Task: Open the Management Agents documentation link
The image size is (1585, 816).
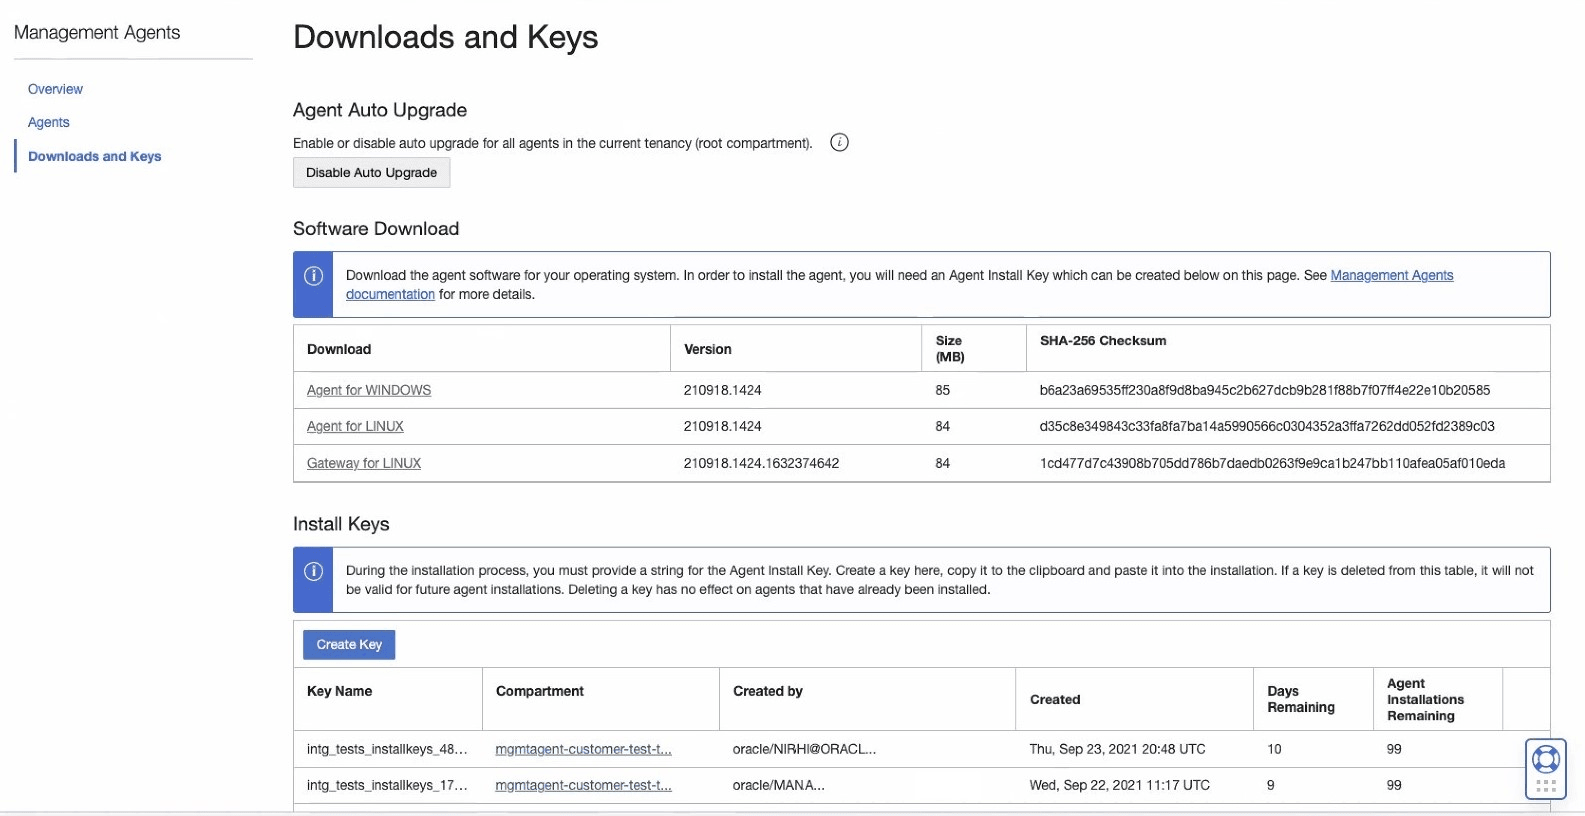Action: tap(1391, 276)
